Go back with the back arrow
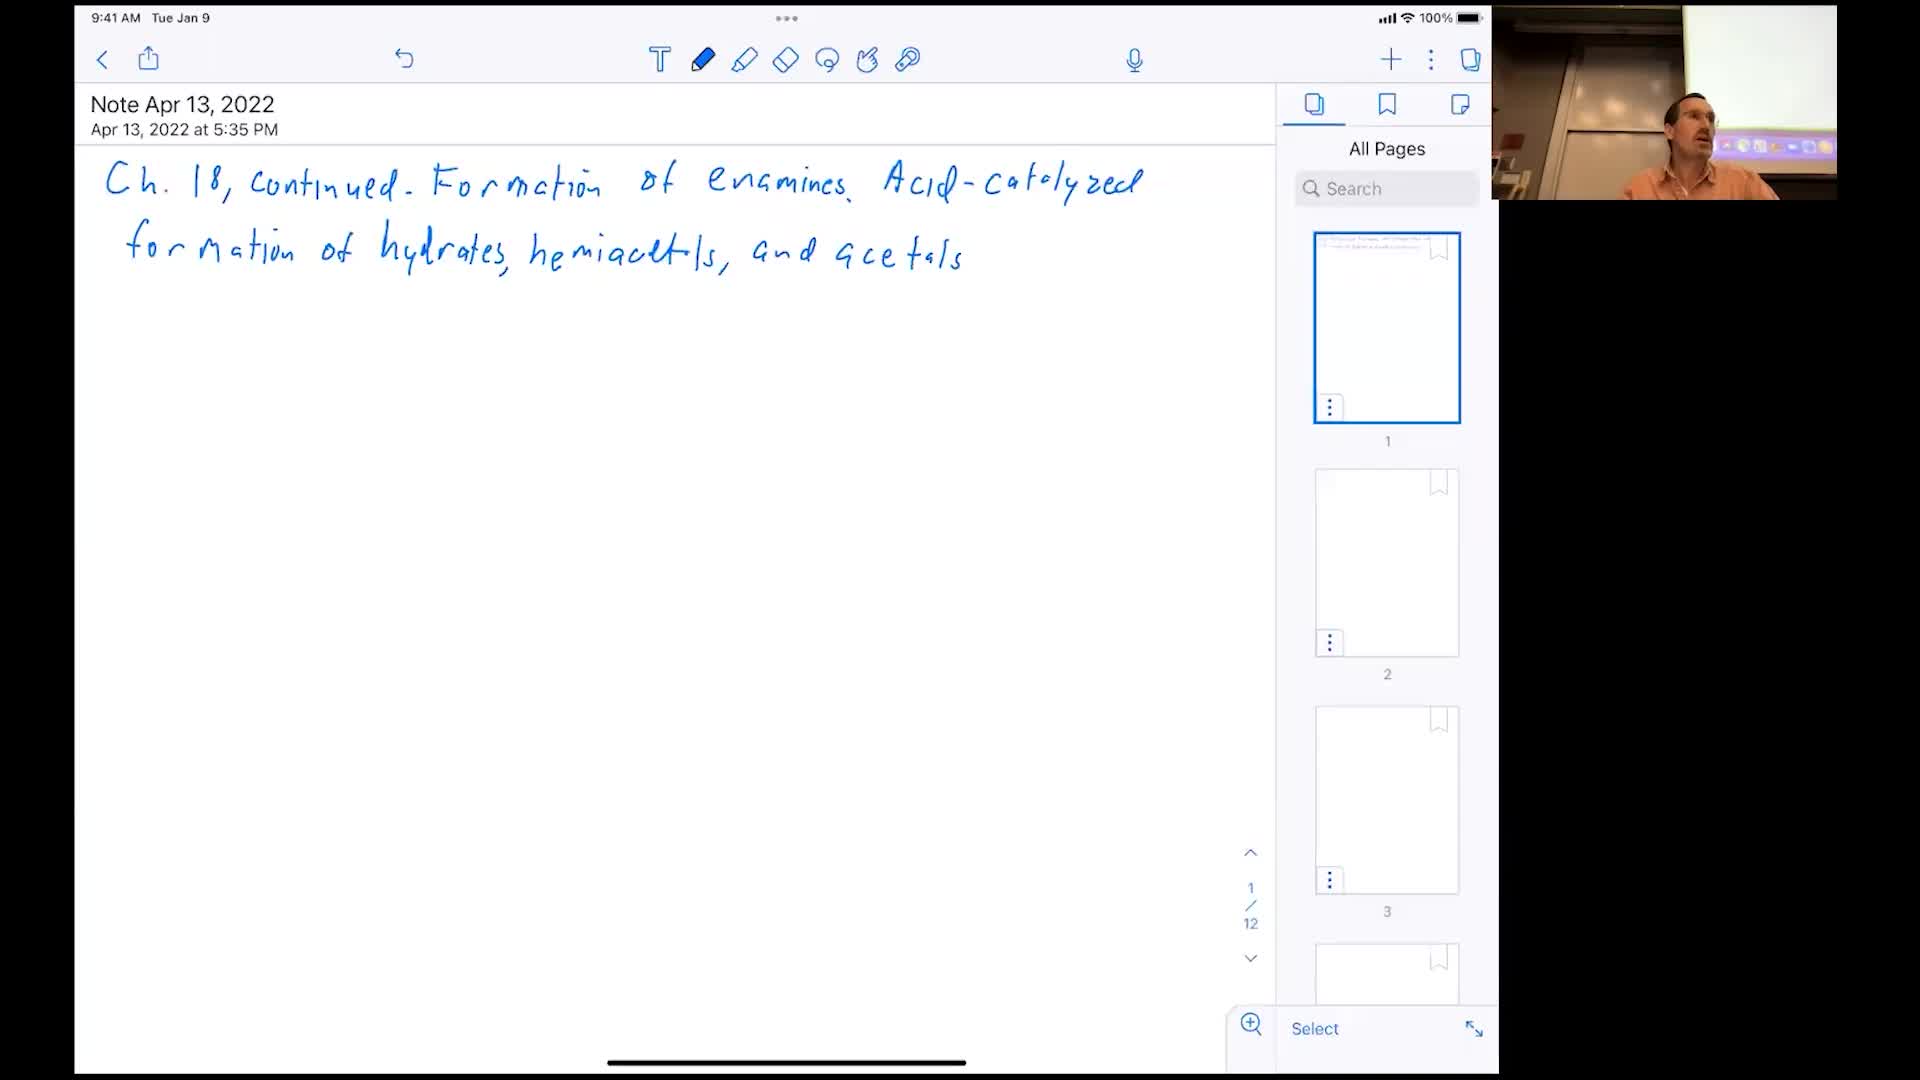Viewport: 1920px width, 1080px height. coord(102,59)
